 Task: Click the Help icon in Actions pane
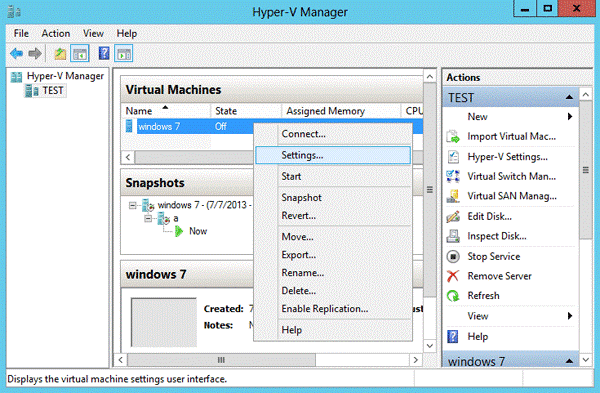click(453, 336)
